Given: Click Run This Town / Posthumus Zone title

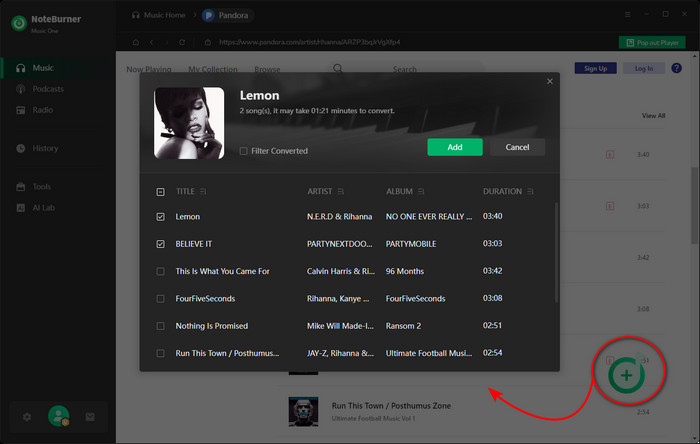Looking at the screenshot, I should tap(391, 406).
